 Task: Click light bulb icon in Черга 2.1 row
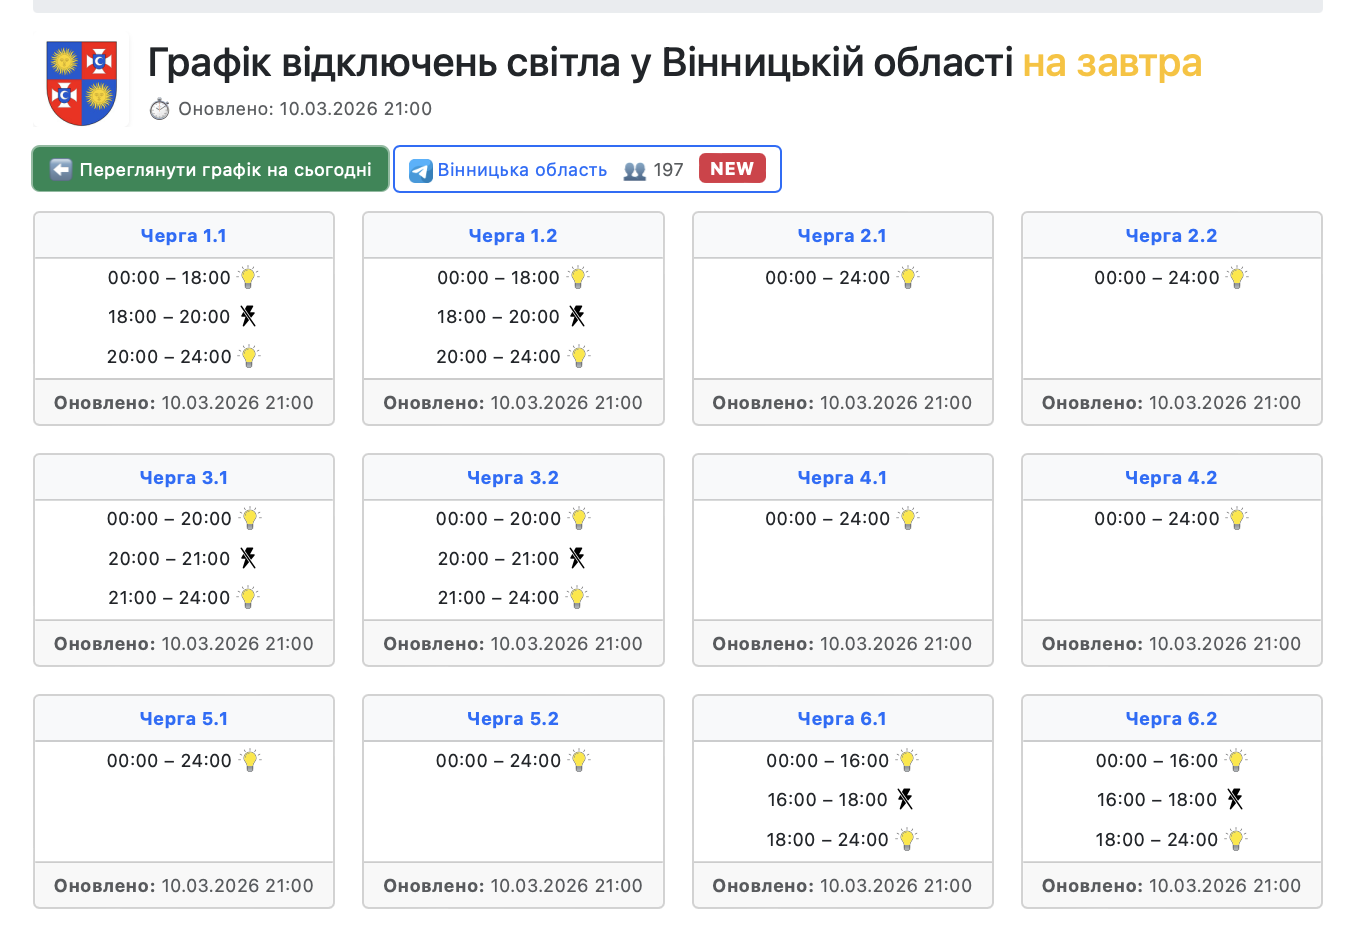pos(908,278)
